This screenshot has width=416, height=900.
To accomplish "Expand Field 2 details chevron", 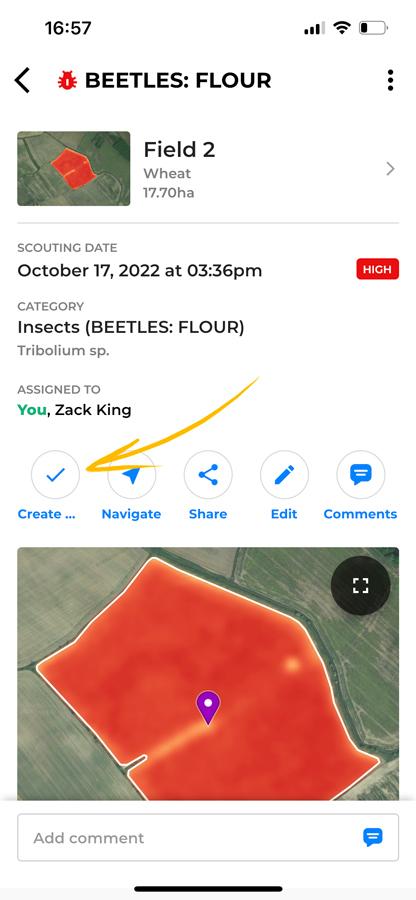I will coord(390,169).
